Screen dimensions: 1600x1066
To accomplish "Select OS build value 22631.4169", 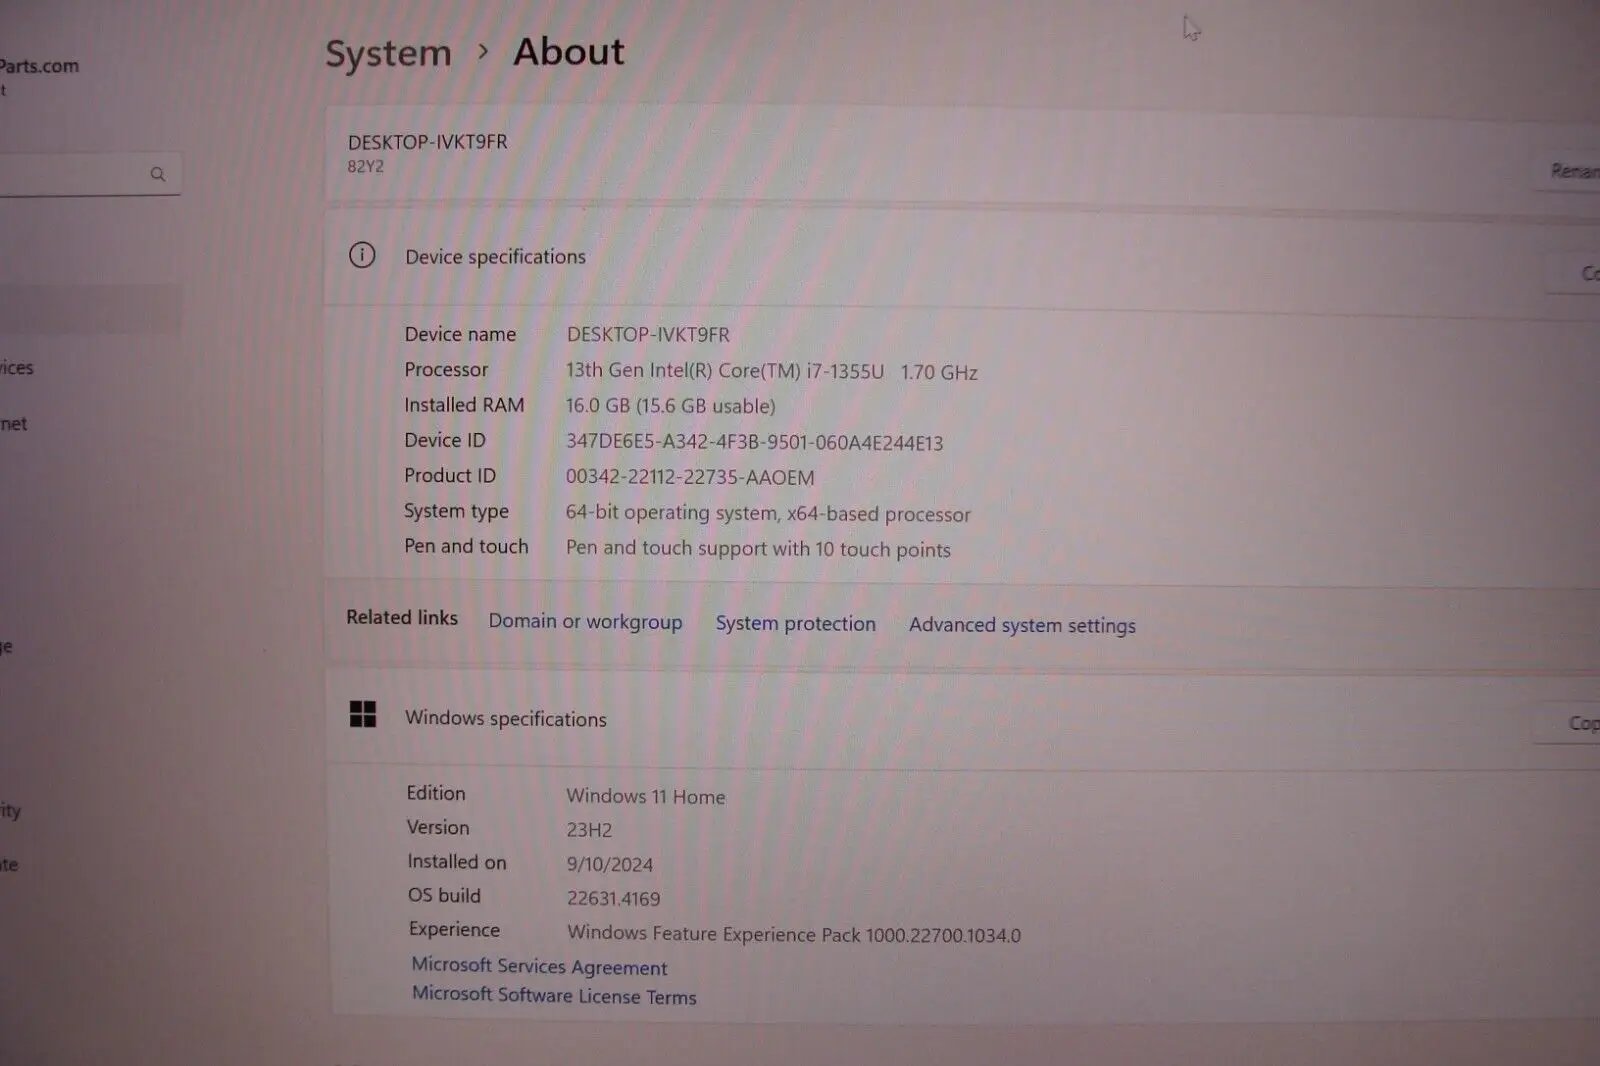I will 614,898.
